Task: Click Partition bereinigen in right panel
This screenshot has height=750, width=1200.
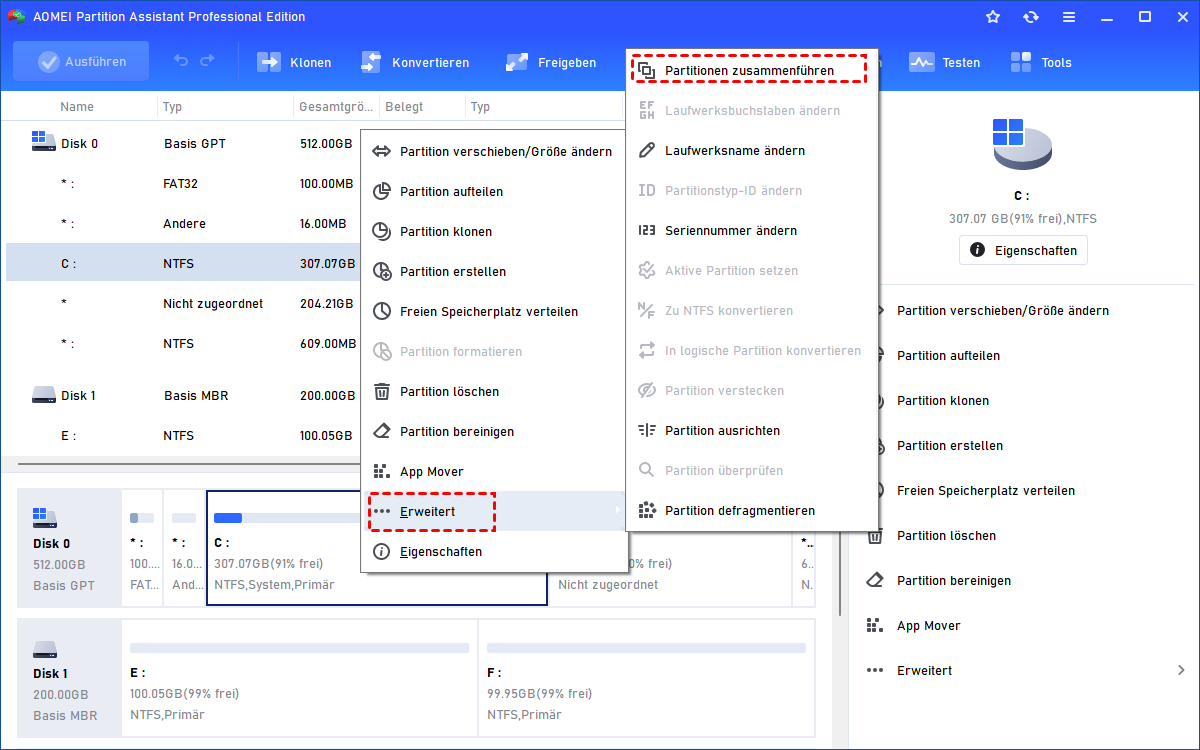Action: (x=954, y=581)
